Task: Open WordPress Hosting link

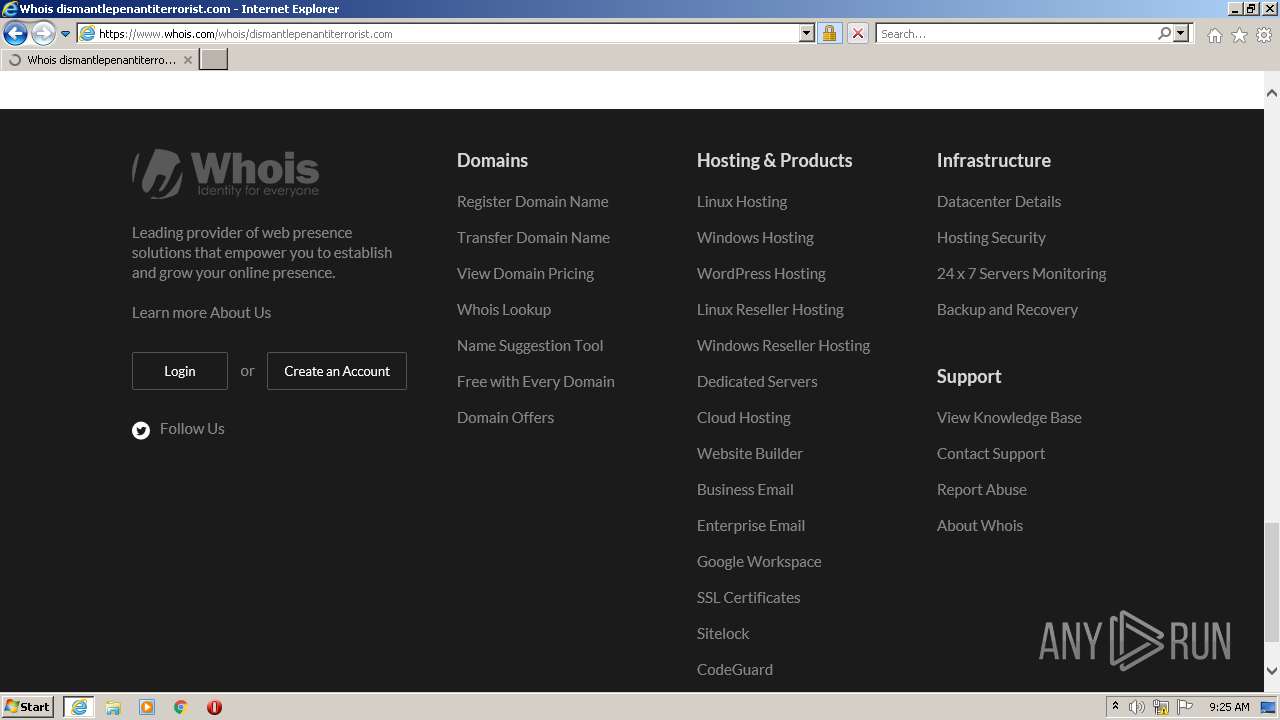Action: click(761, 273)
